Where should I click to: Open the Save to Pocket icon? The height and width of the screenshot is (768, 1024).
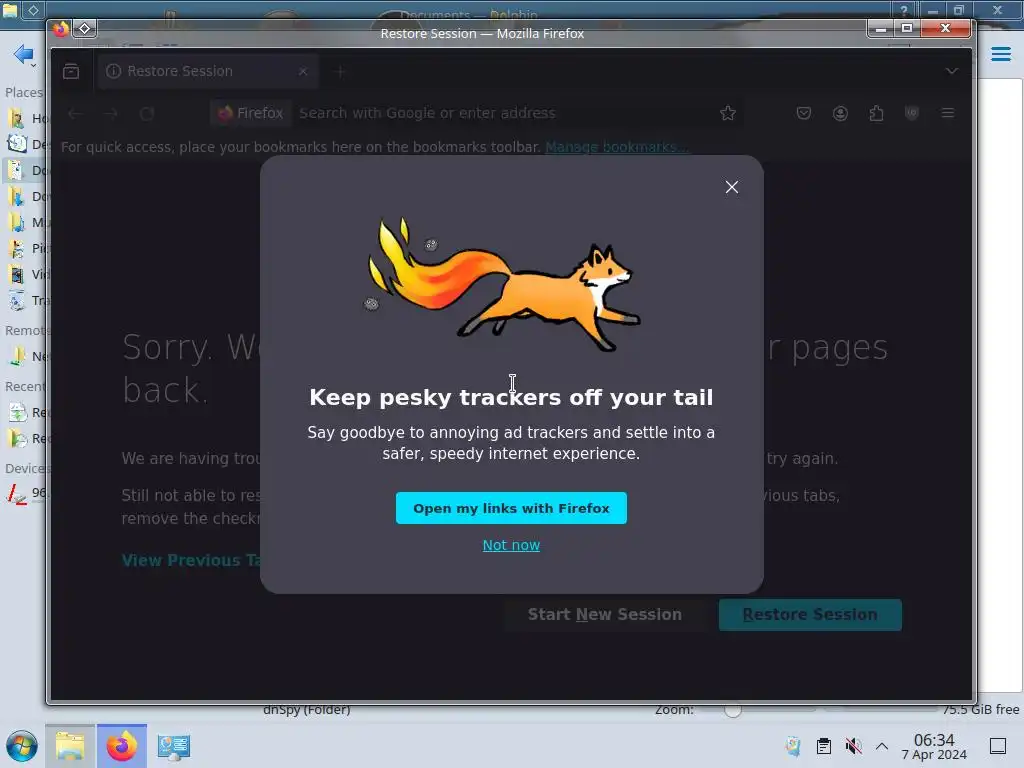804,114
